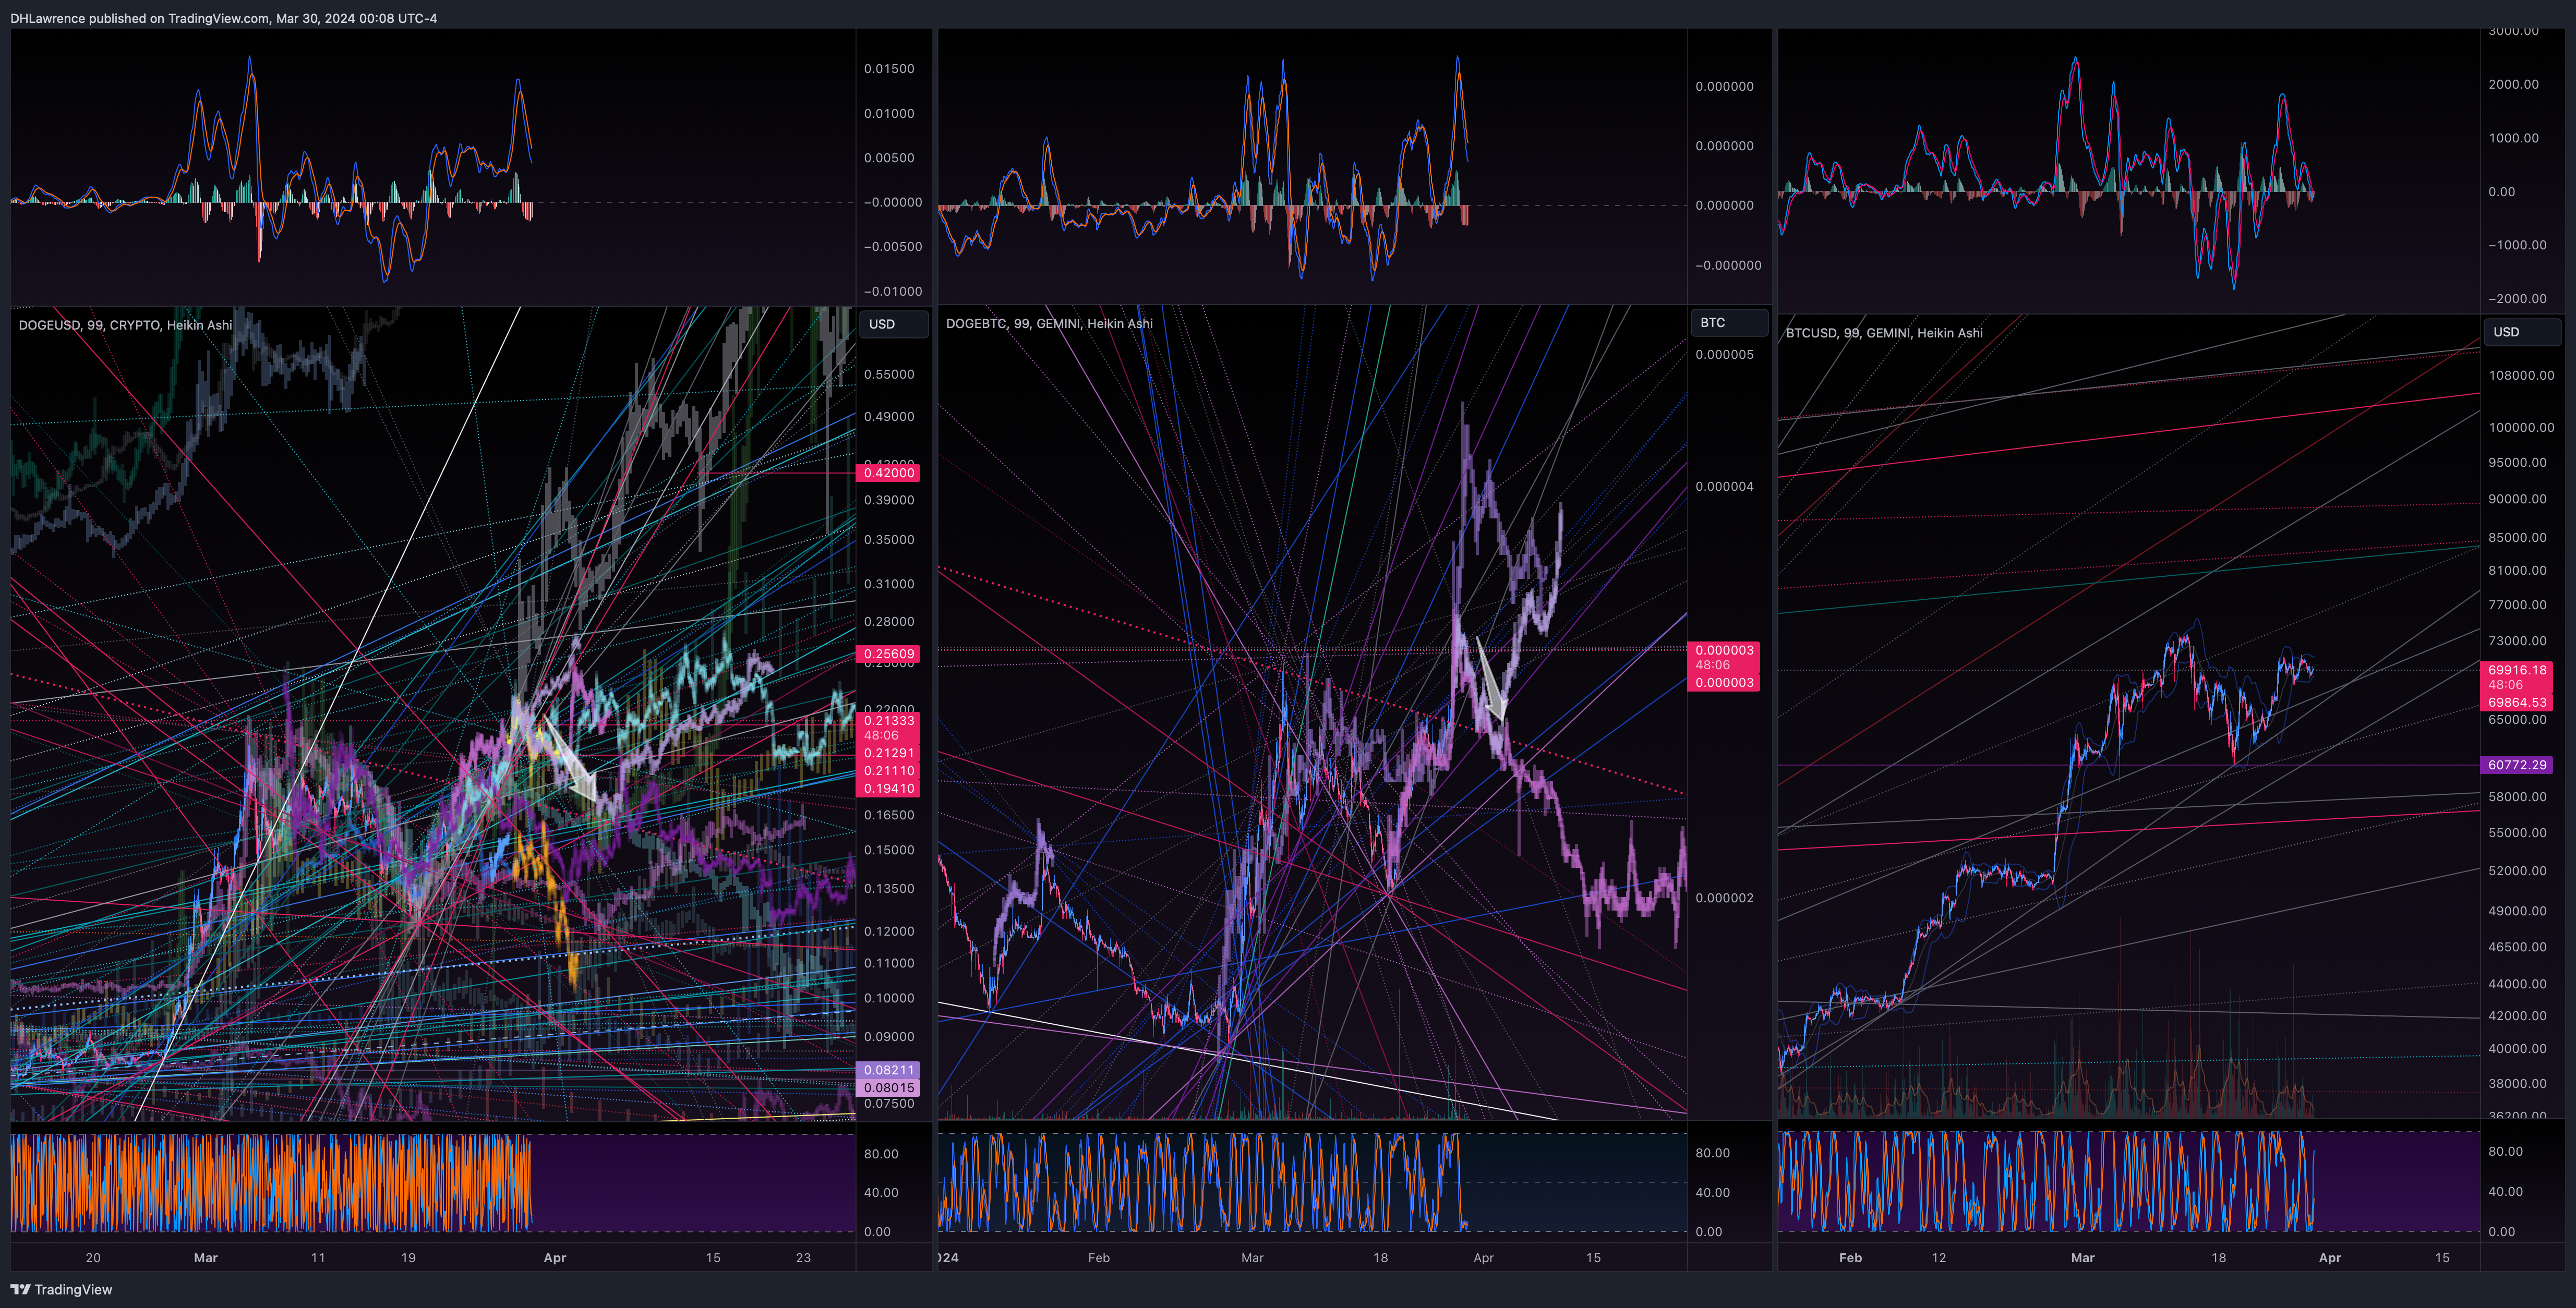The height and width of the screenshot is (1308, 2576).
Task: Click the DOGEBTC, 99, GEMINI, Heikin Ashi title
Action: pyautogui.click(x=1049, y=323)
